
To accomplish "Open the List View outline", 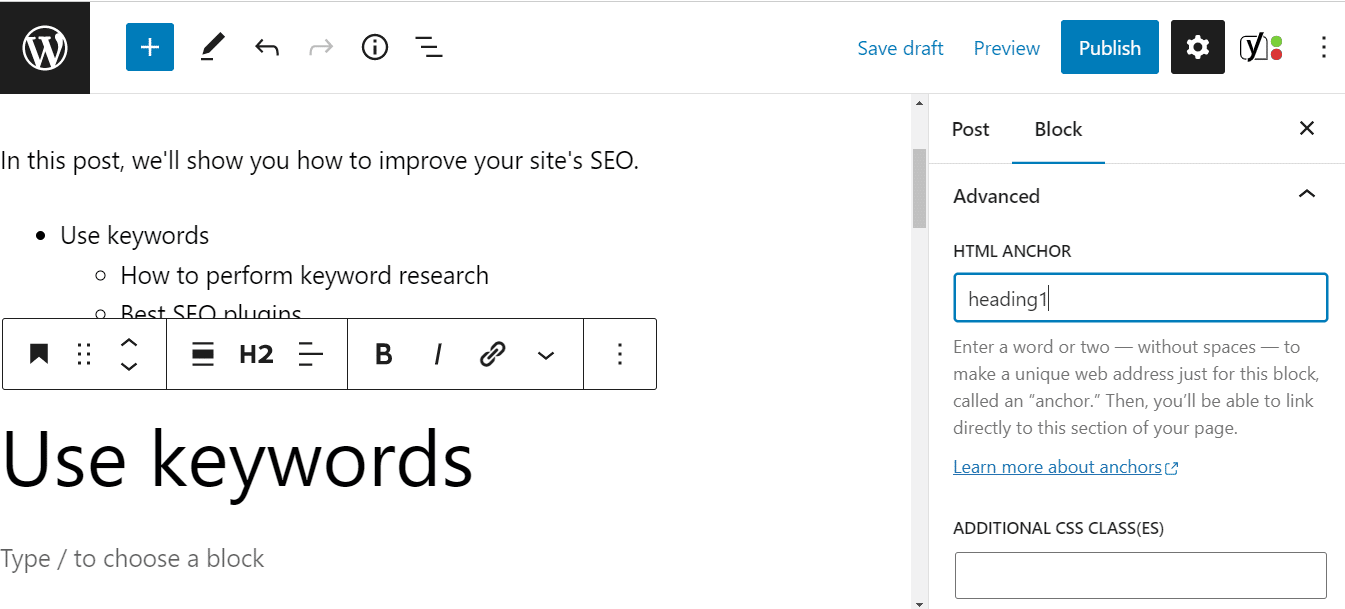I will pyautogui.click(x=429, y=48).
